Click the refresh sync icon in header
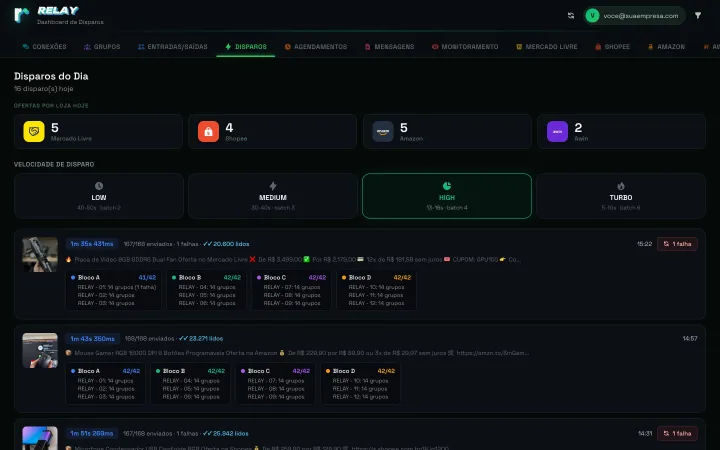 [x=571, y=16]
